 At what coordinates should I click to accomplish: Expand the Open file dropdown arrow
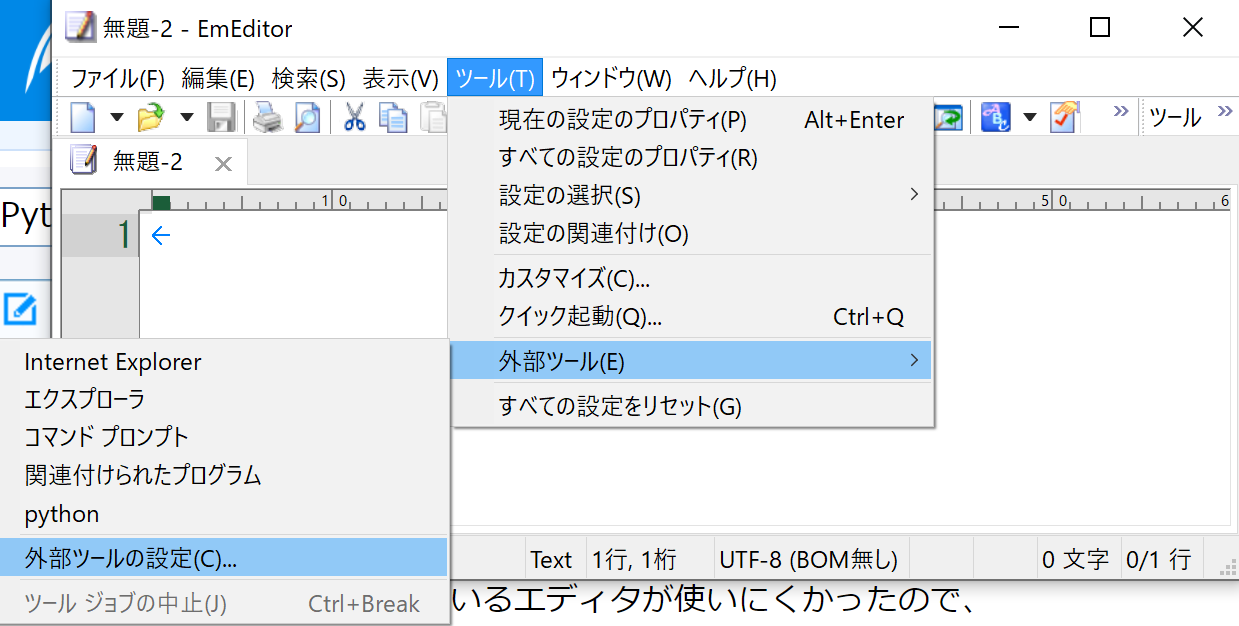coord(186,118)
